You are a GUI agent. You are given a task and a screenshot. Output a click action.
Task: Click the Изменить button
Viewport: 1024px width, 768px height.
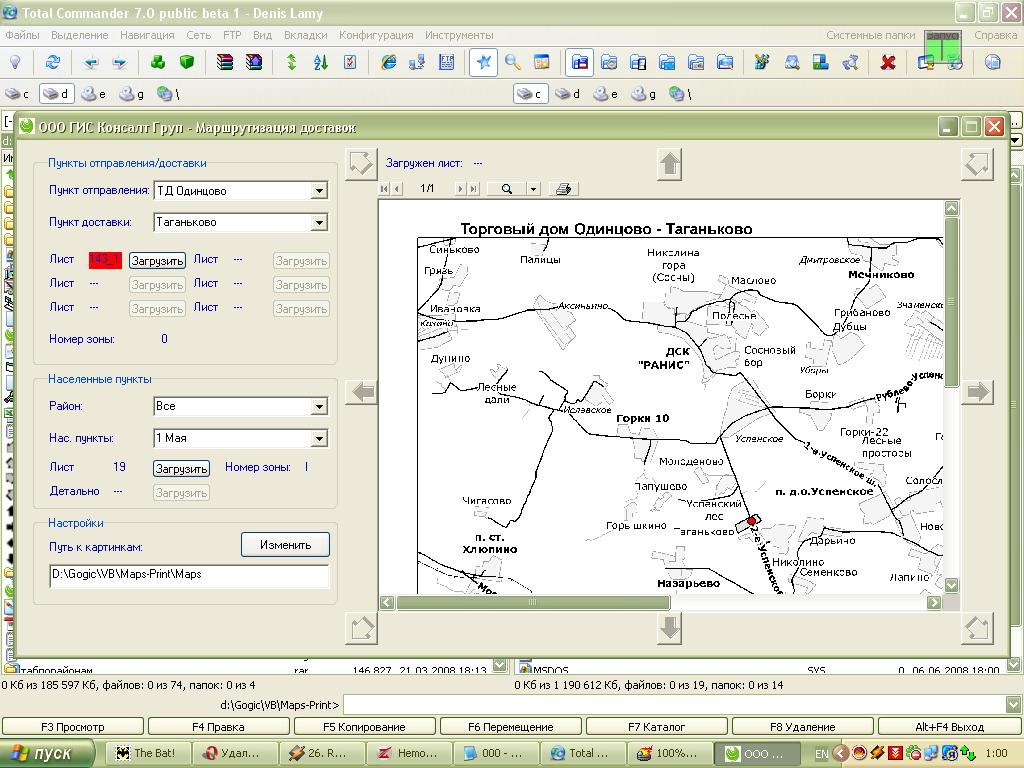tap(285, 545)
